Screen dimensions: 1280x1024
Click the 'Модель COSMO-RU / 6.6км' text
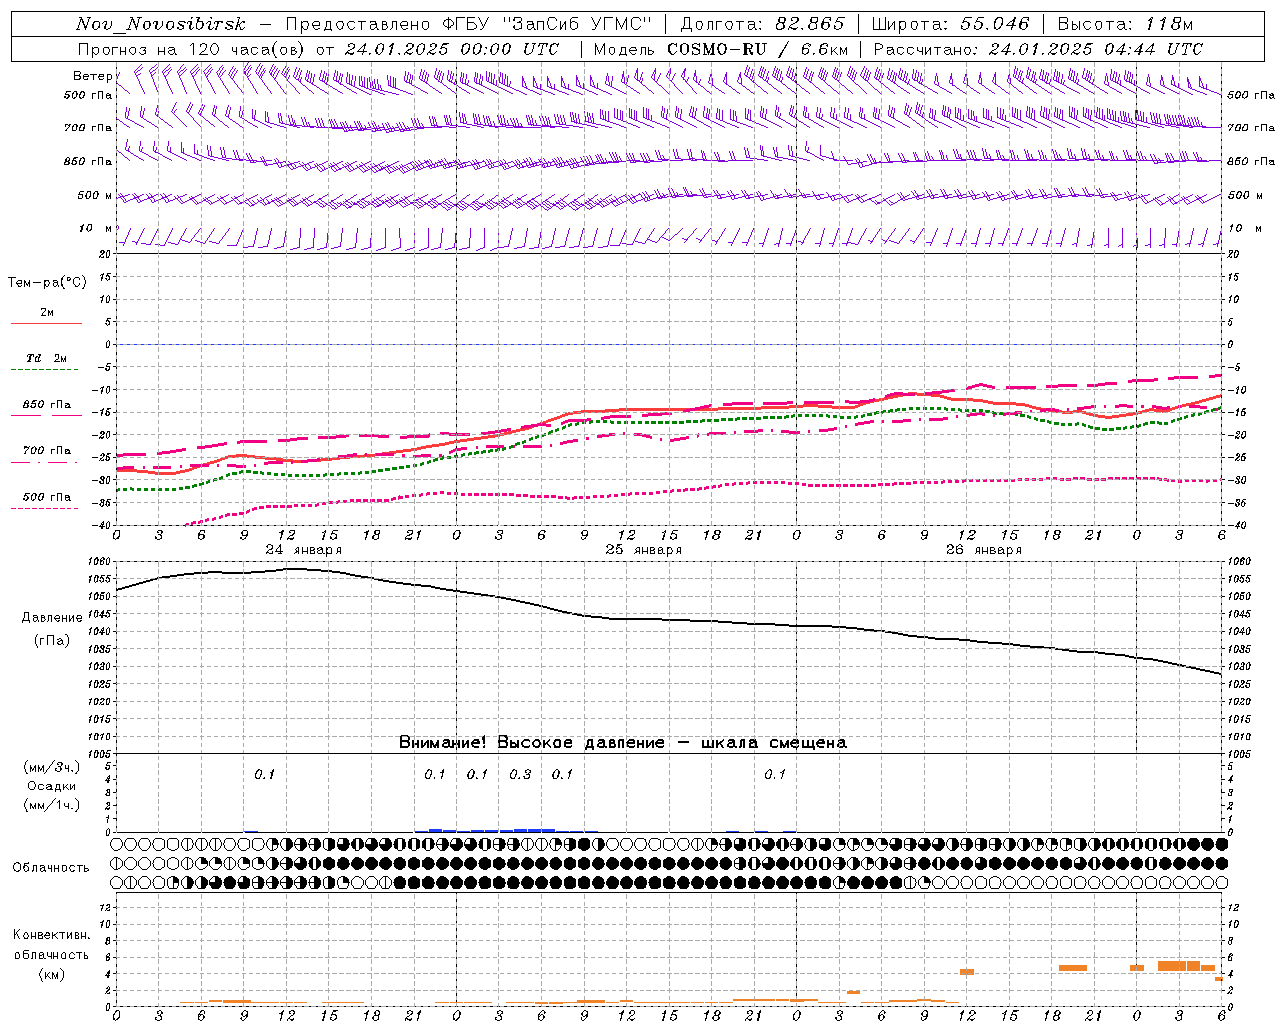pyautogui.click(x=721, y=49)
